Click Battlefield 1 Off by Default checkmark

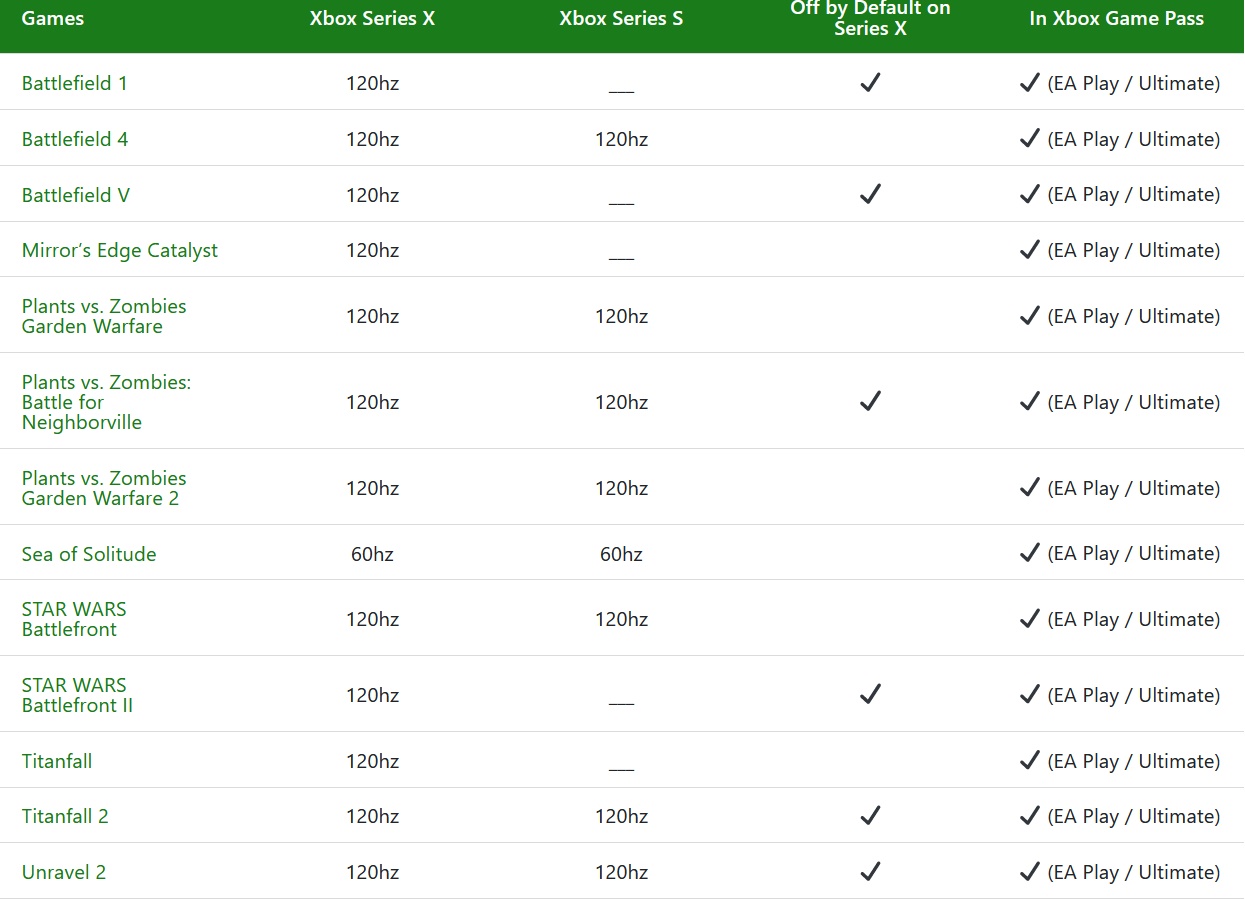870,83
